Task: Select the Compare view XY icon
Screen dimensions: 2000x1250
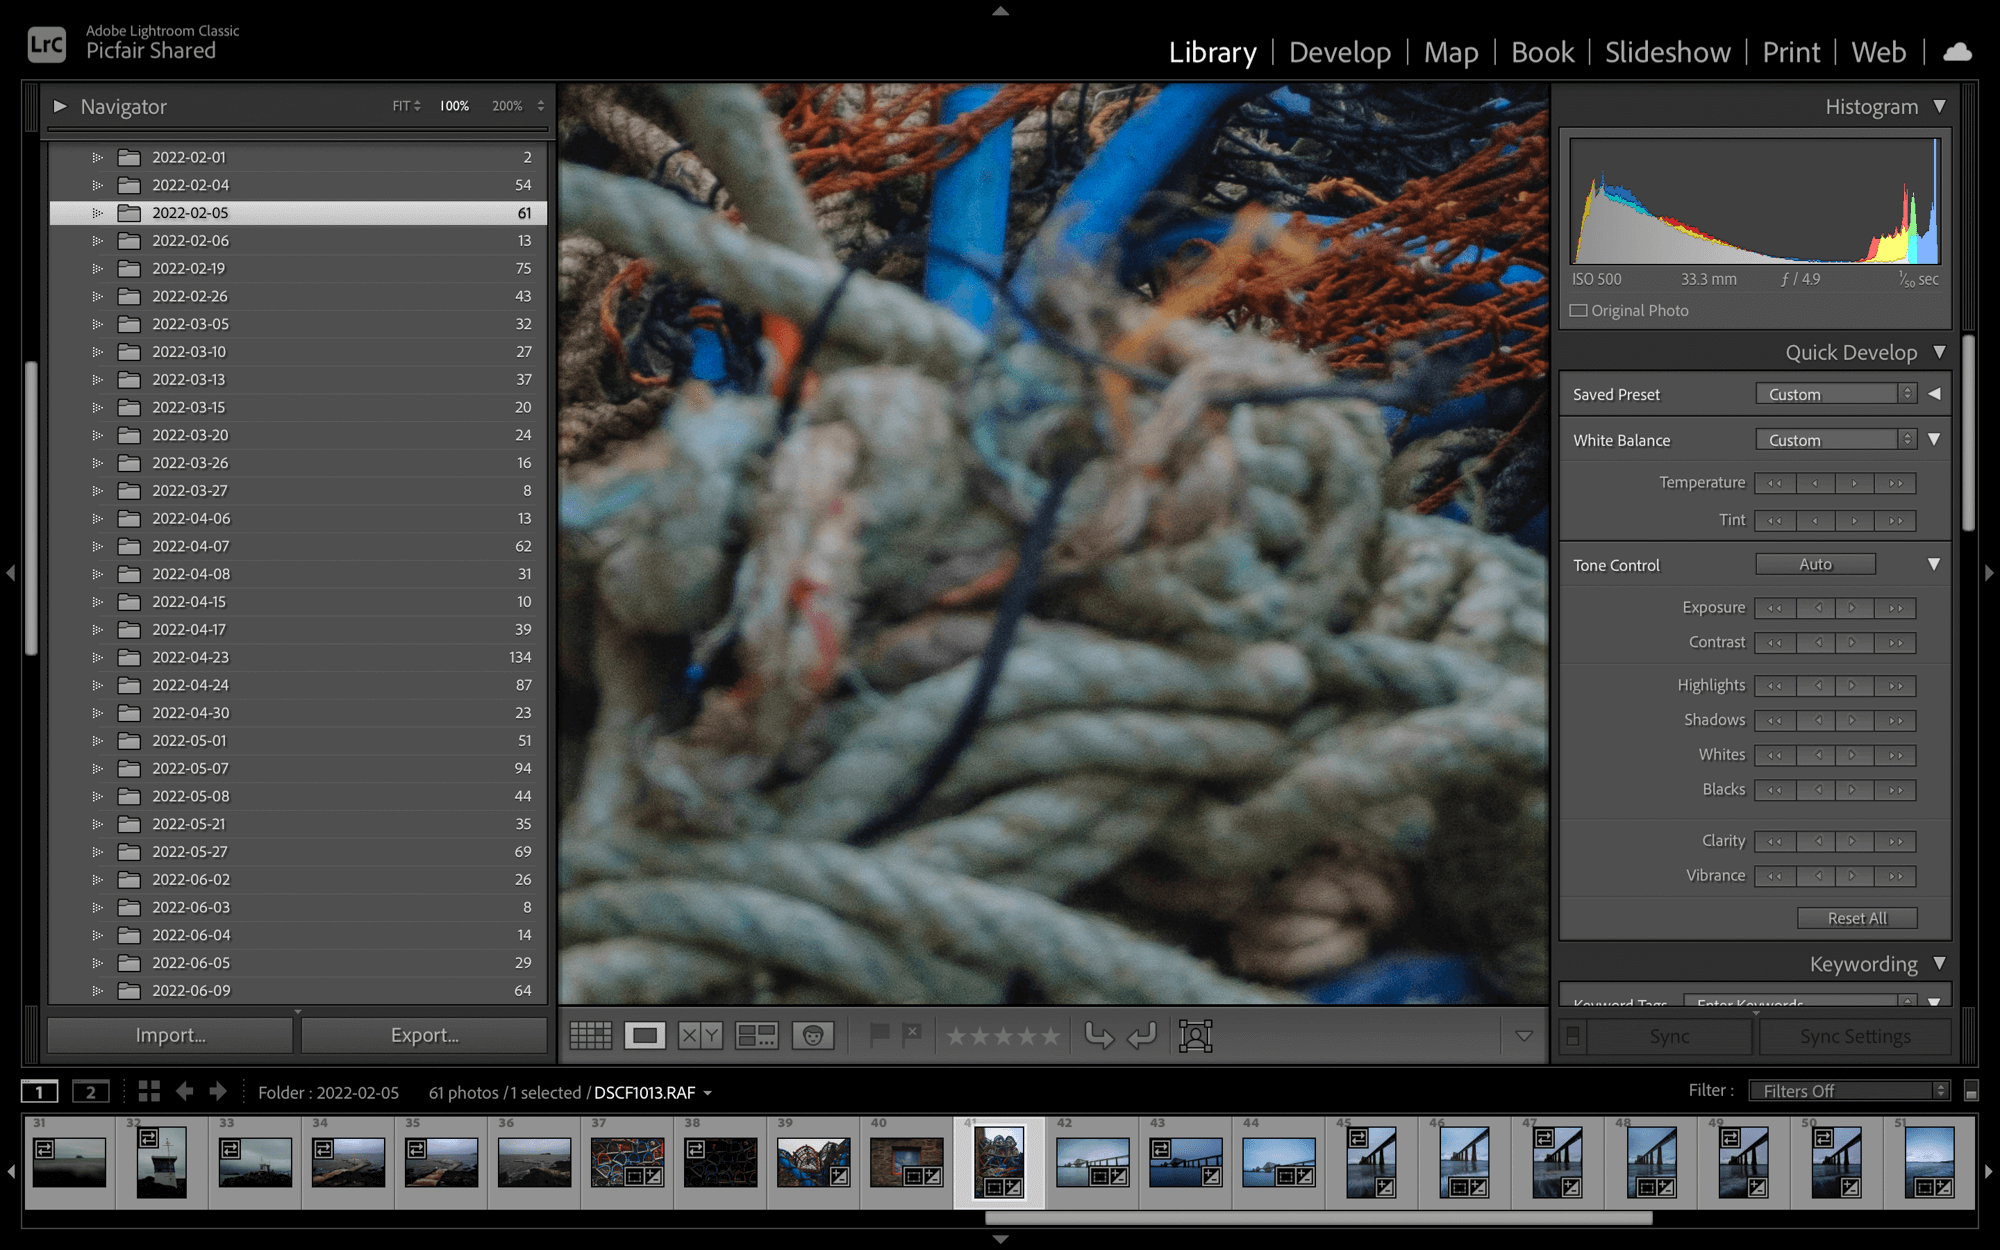Action: [700, 1036]
